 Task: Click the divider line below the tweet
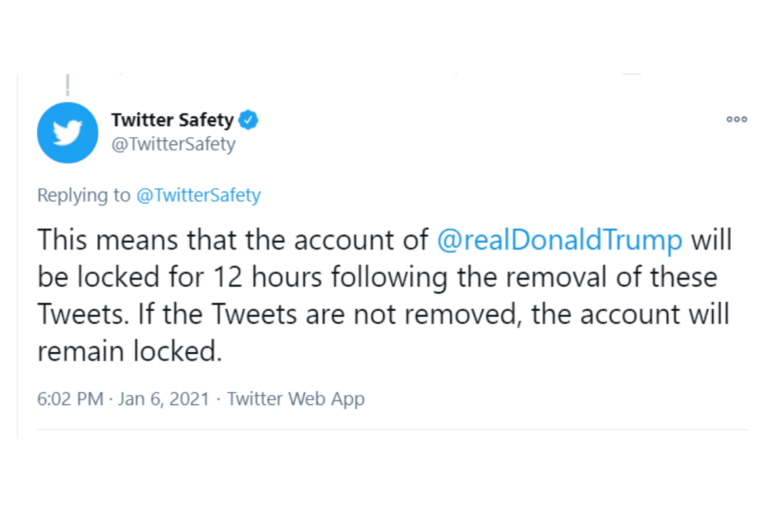point(384,430)
